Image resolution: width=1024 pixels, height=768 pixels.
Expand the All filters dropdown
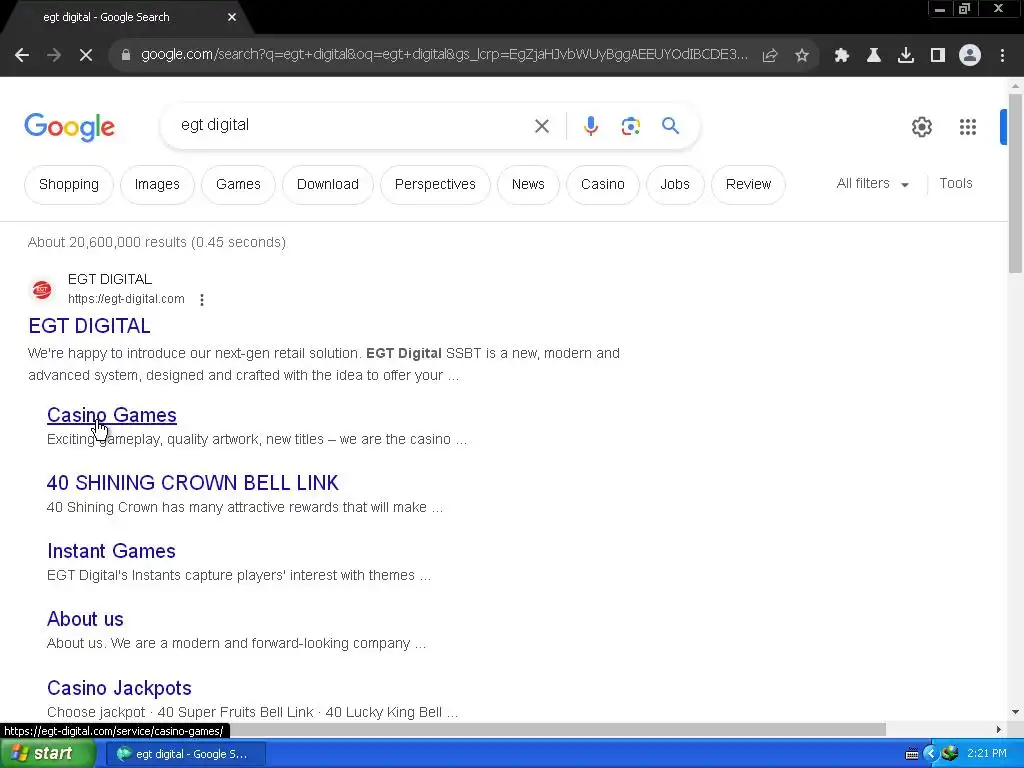click(x=872, y=184)
